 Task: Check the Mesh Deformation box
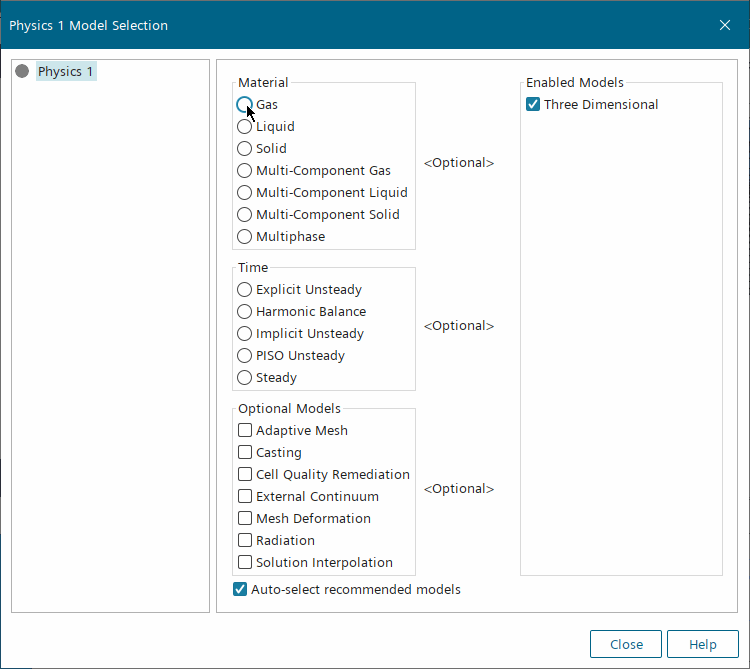[x=245, y=519]
